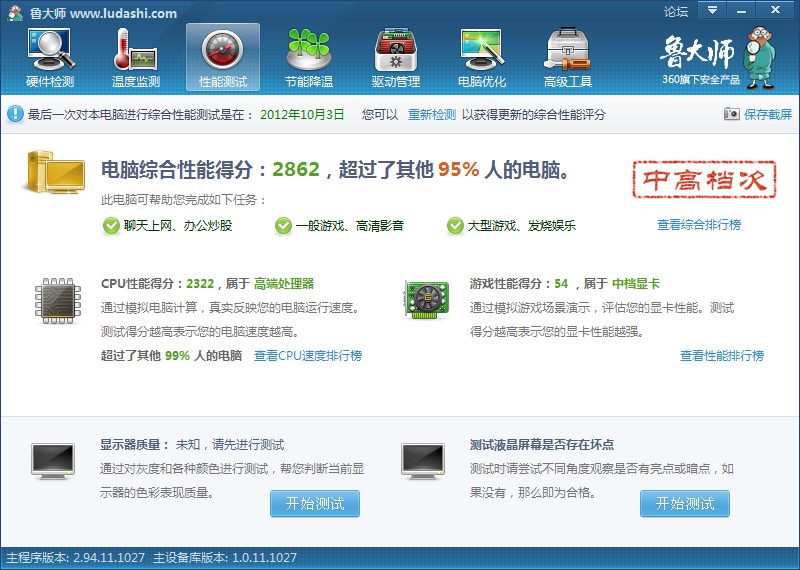Open the 硬件检测 hardware detection icon
The height and width of the screenshot is (570, 800).
(50, 49)
